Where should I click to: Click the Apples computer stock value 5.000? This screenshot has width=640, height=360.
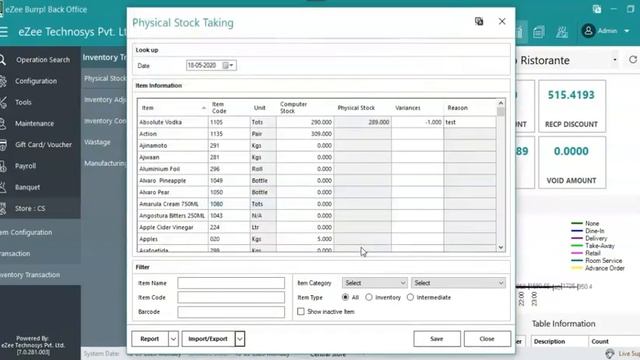[324, 239]
